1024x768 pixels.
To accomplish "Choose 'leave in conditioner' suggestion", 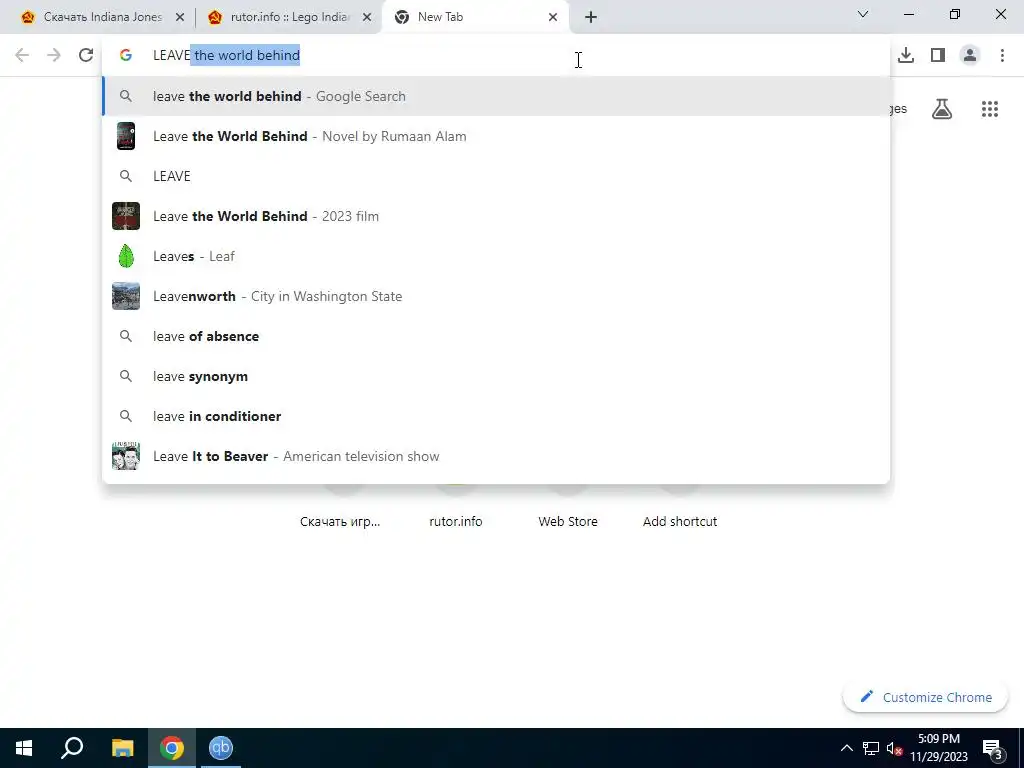I will click(496, 416).
